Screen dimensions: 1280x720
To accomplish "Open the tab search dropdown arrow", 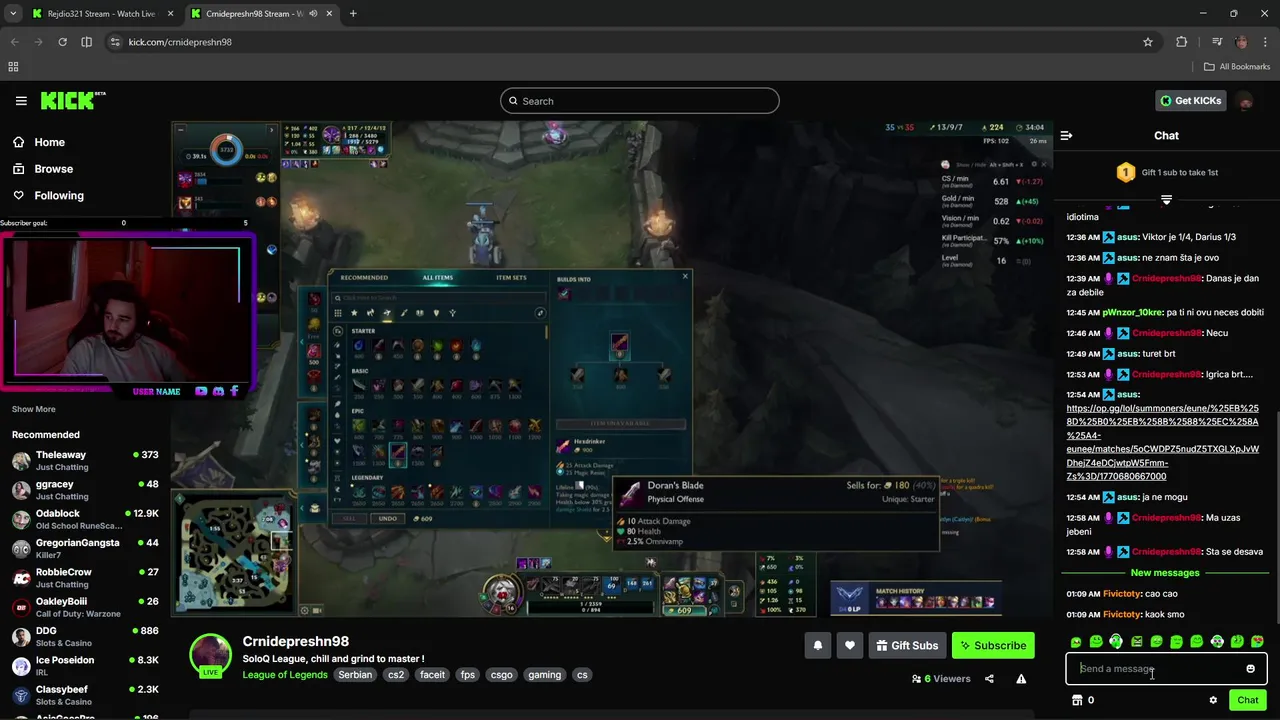I will tap(12, 14).
